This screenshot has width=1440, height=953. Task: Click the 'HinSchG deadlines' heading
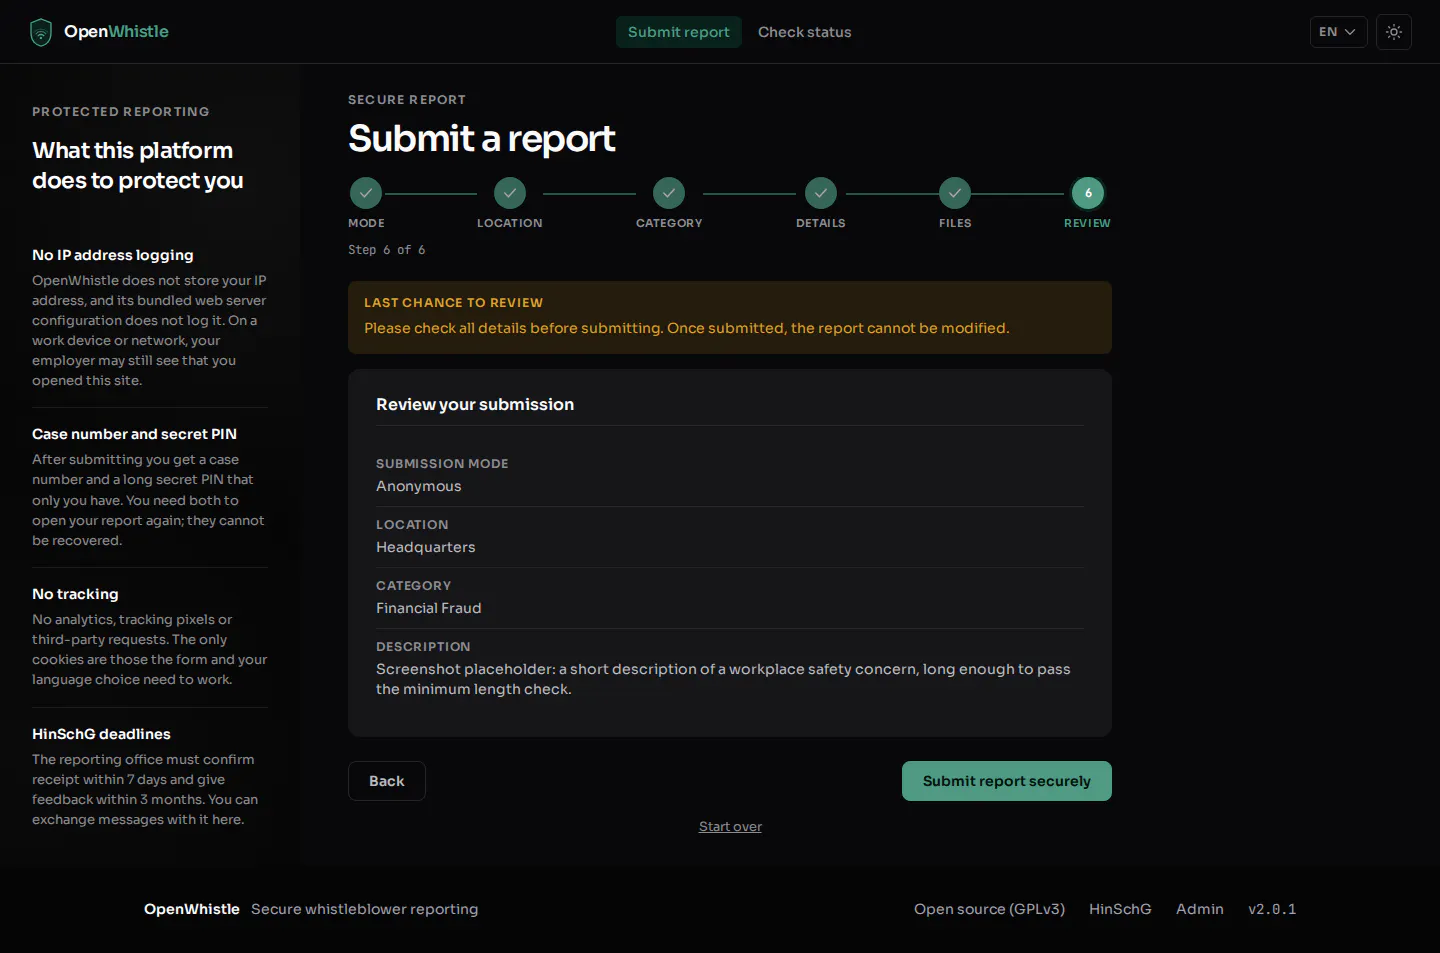(x=101, y=734)
